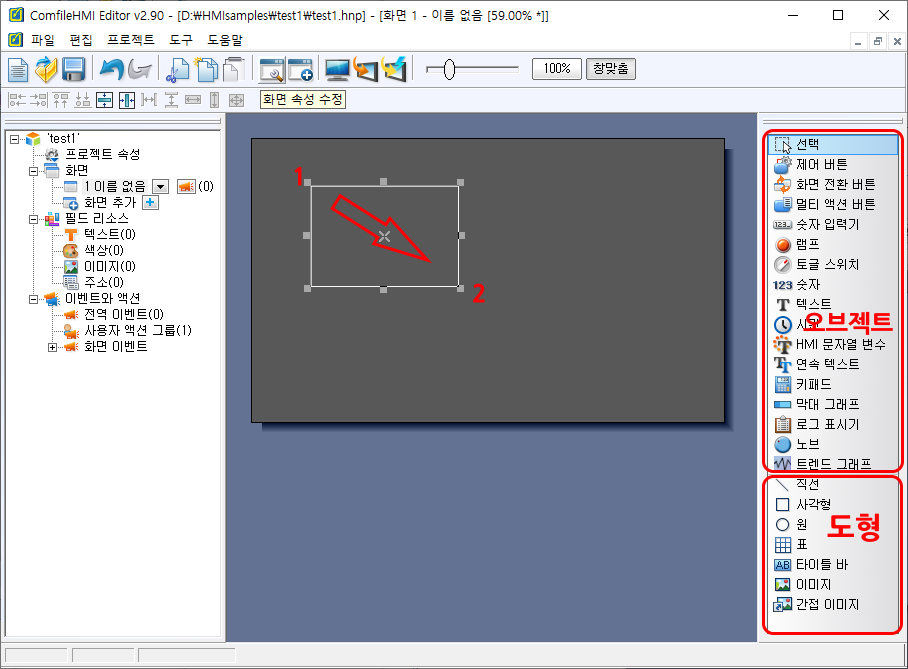Select the 램프 (lamp) object tool
This screenshot has height=669, width=908.
[x=810, y=244]
